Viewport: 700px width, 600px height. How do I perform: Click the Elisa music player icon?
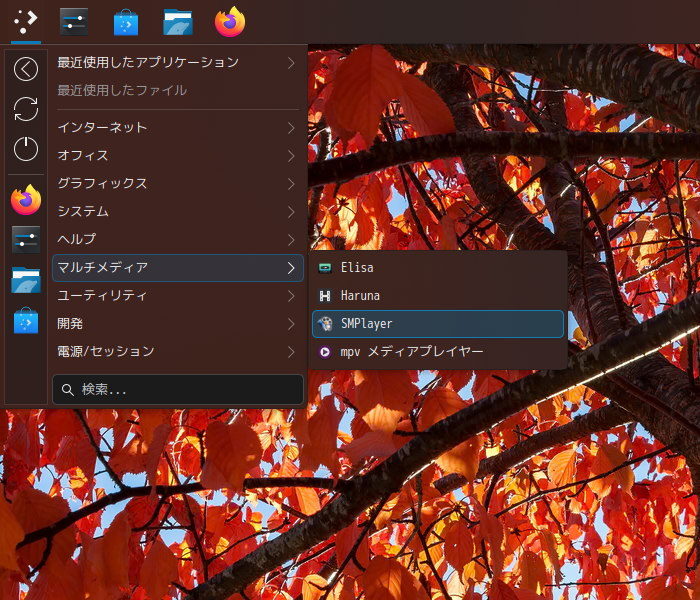point(325,268)
